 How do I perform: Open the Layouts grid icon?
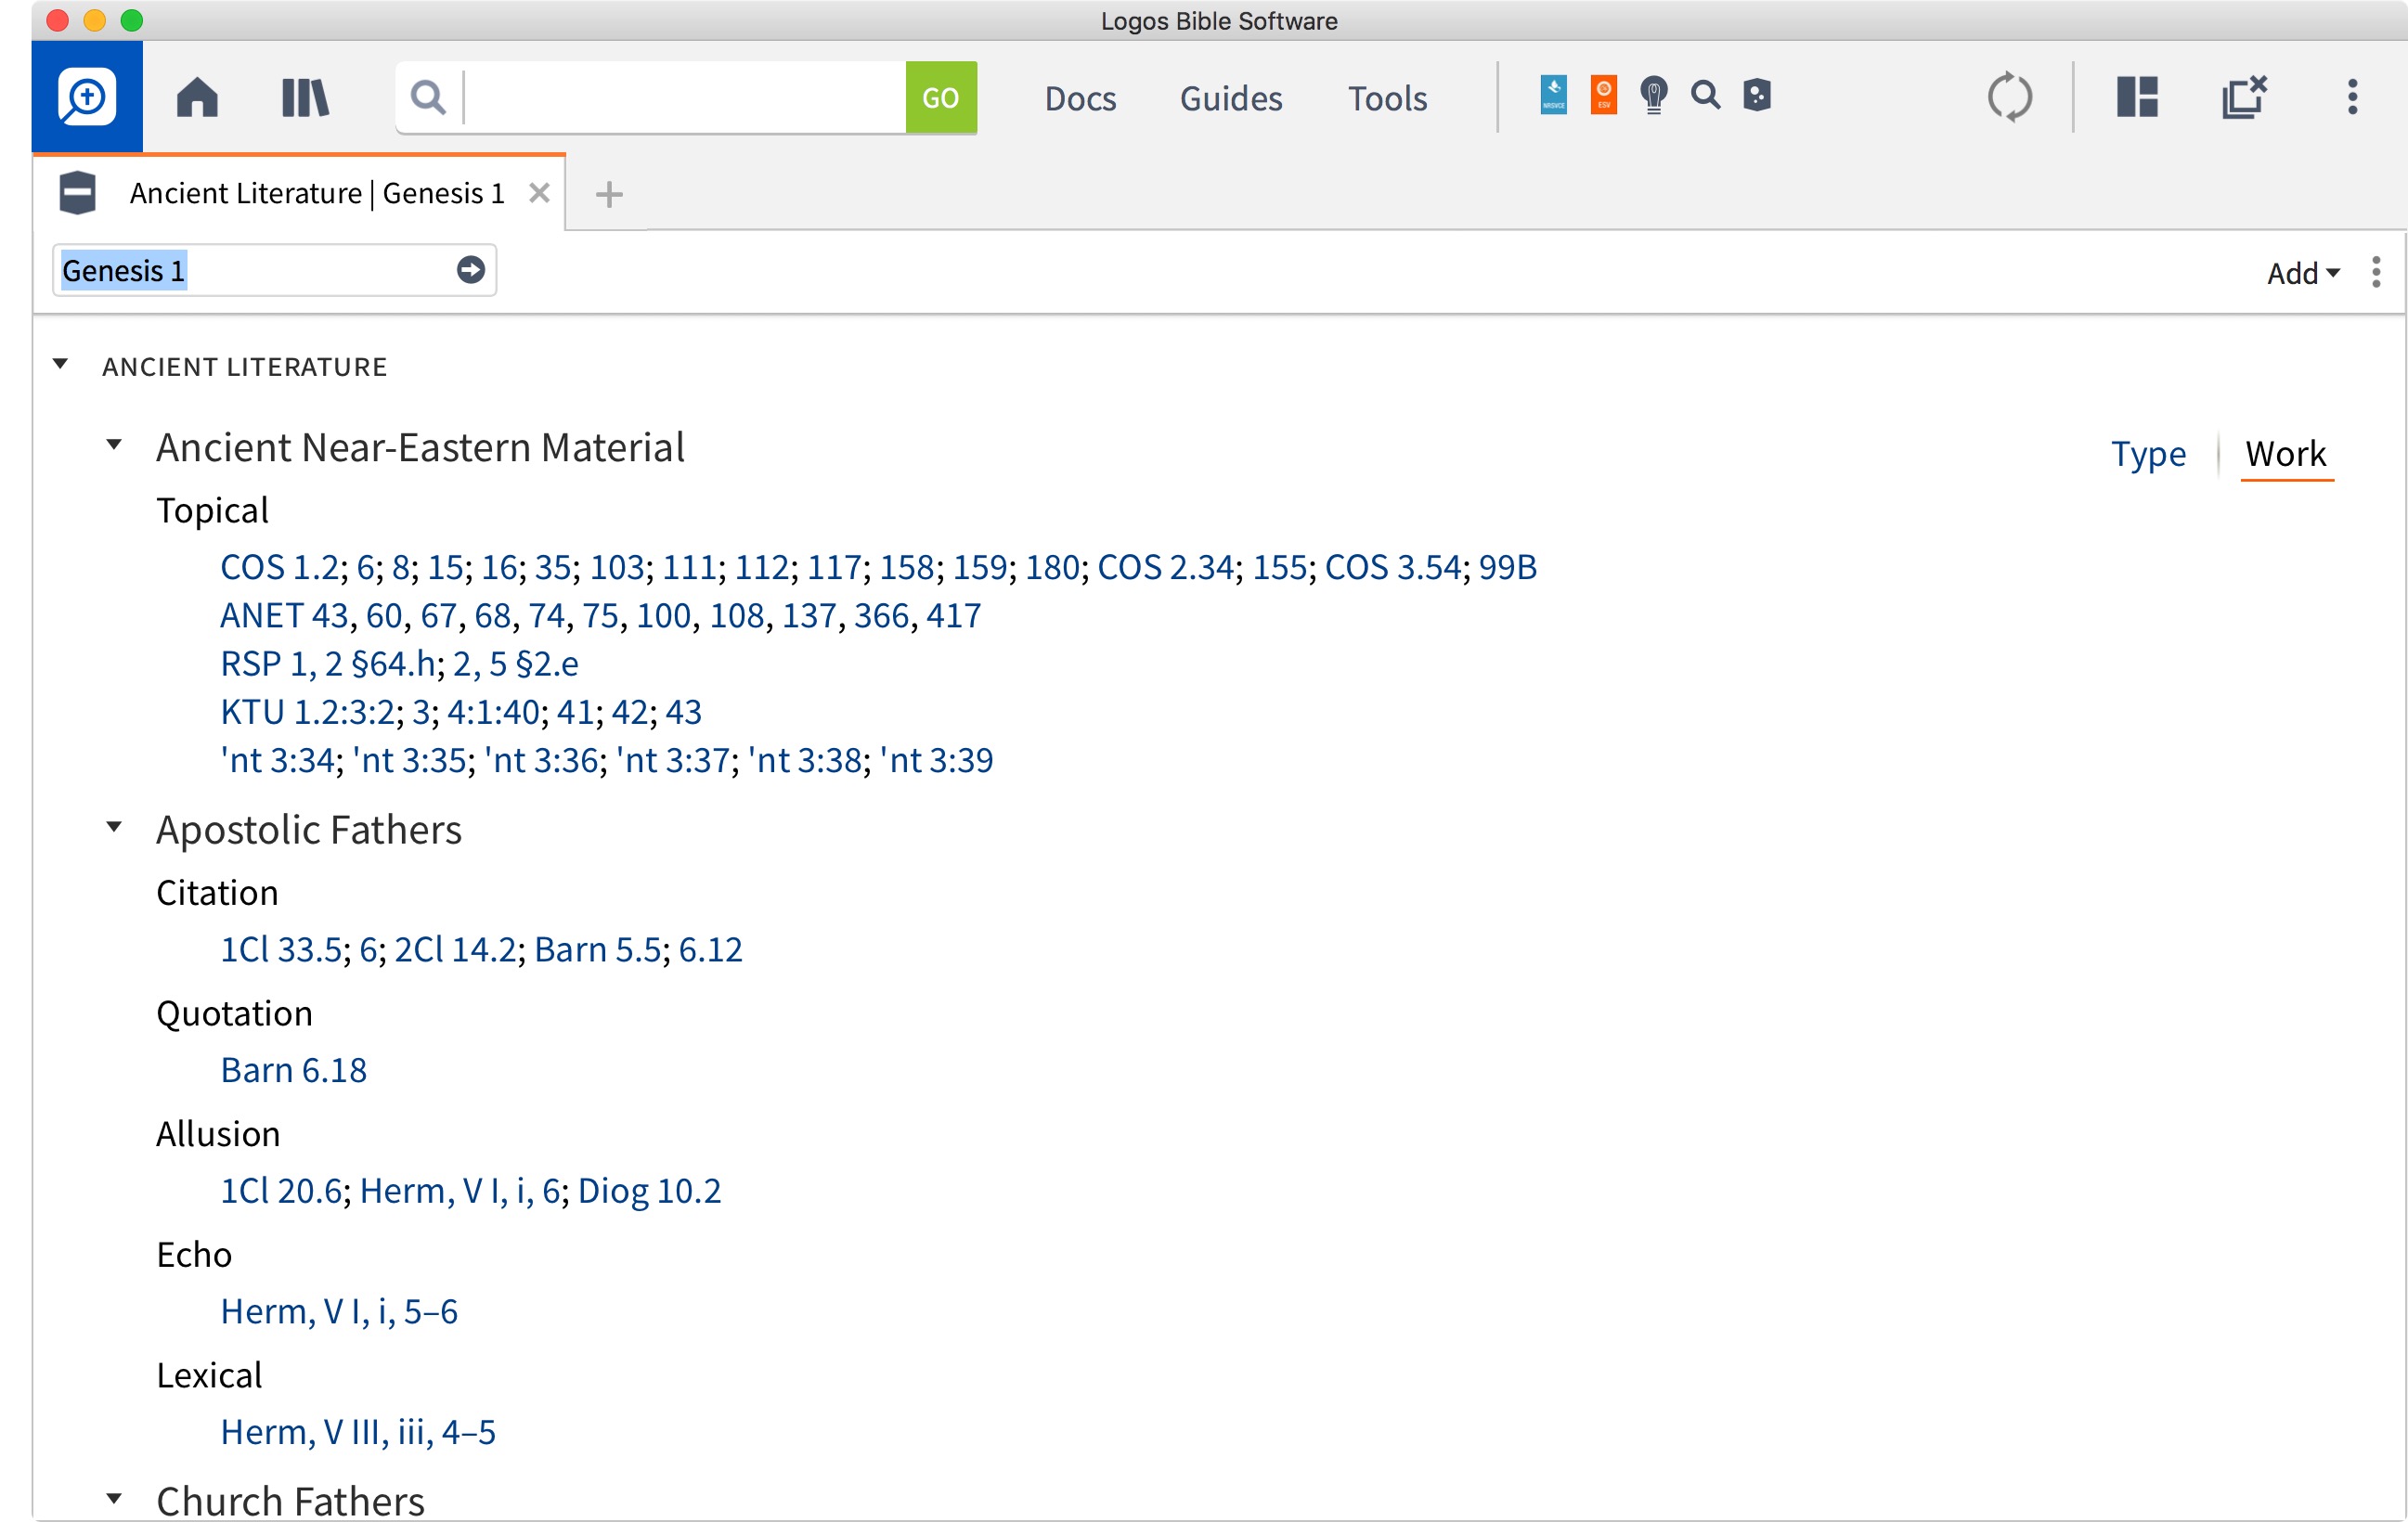2137,97
